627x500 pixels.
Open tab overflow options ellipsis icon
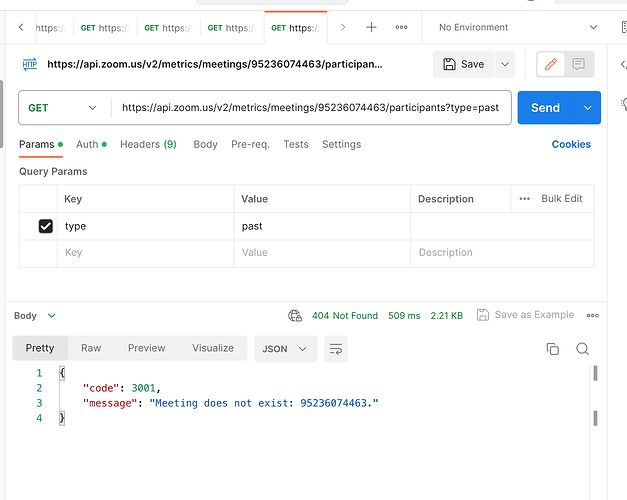click(x=401, y=27)
